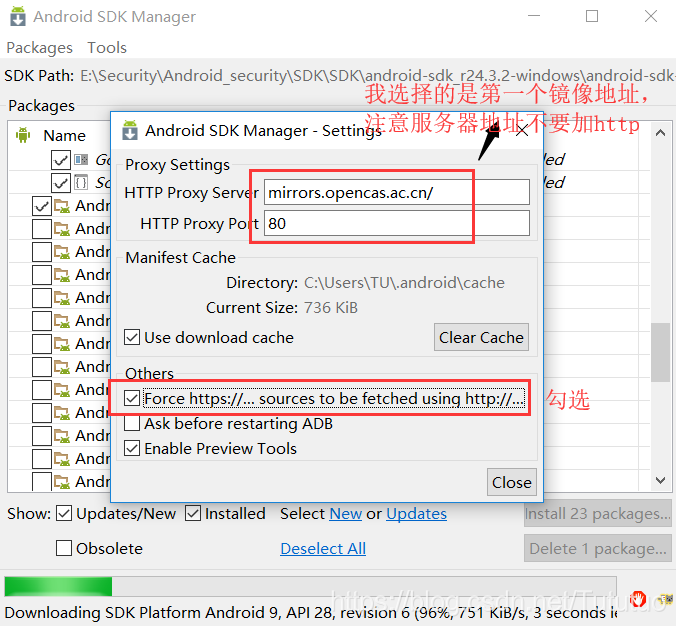Click the Android robot icon beside Name header
The height and width of the screenshot is (626, 676).
pos(23,135)
